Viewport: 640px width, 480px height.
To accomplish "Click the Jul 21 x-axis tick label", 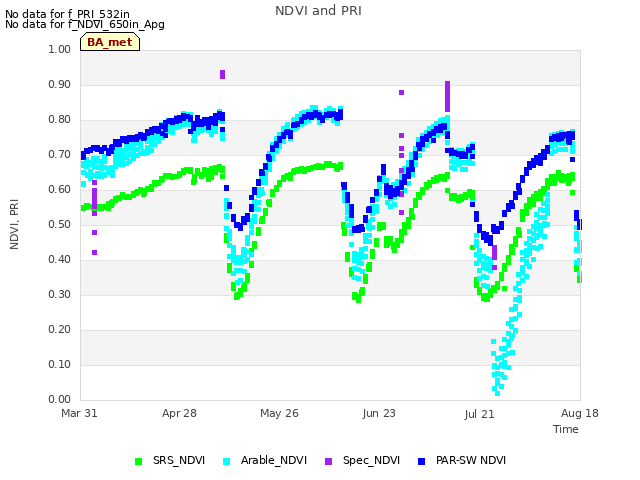I will (479, 414).
